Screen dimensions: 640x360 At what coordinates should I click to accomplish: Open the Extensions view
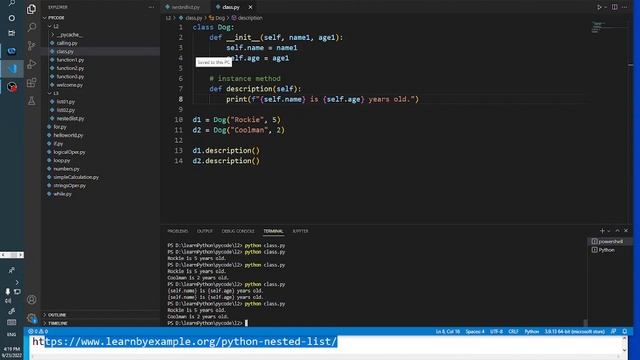point(31,82)
